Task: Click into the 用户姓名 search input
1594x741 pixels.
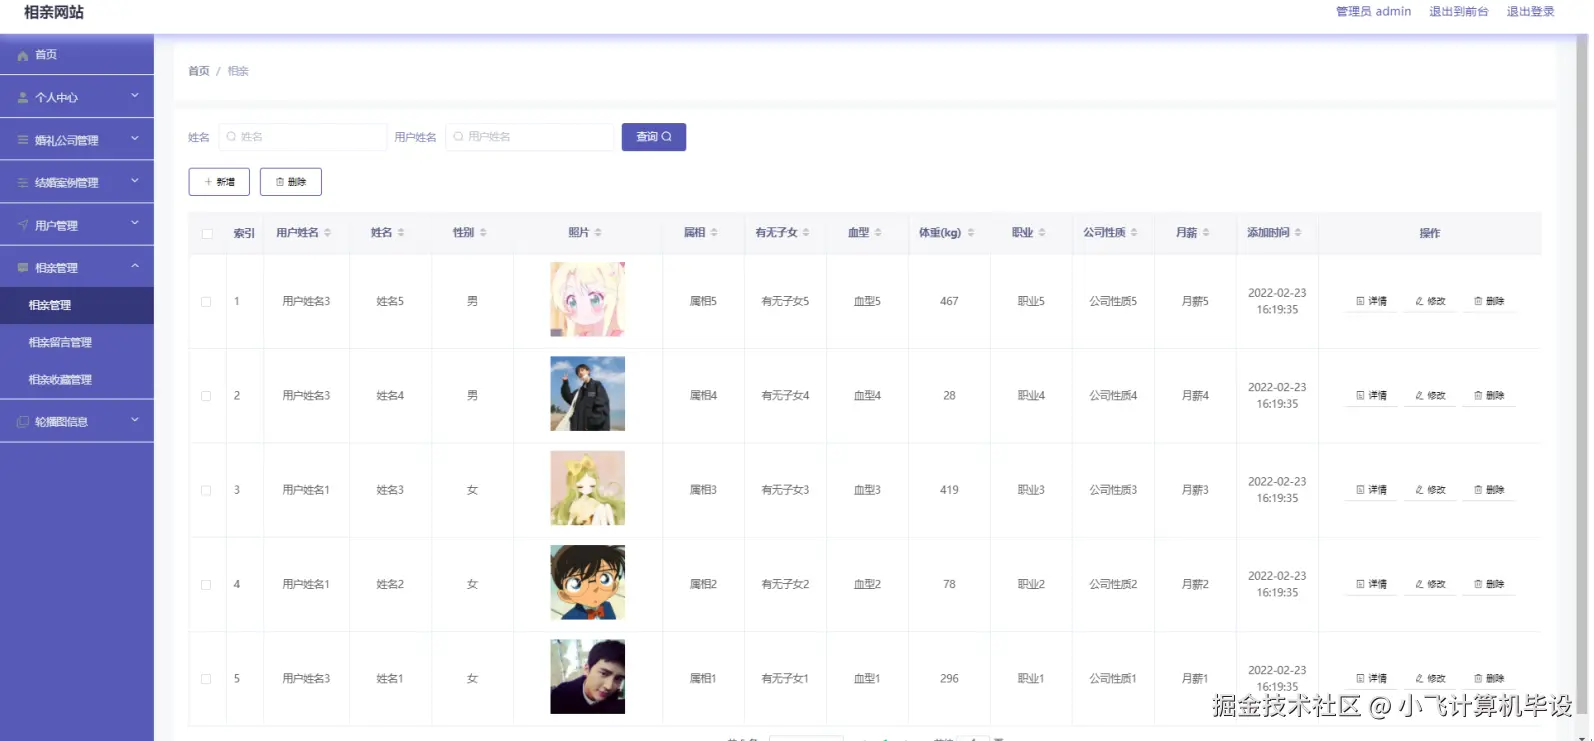Action: click(530, 137)
